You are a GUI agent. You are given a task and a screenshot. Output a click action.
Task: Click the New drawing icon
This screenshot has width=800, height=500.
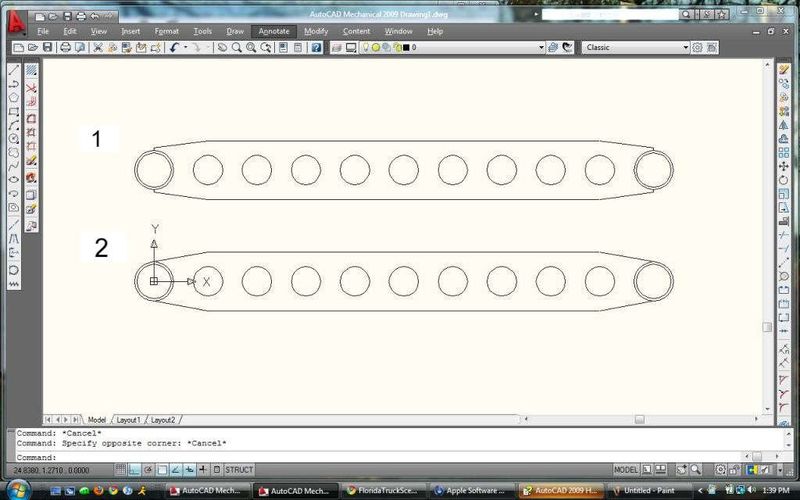pos(19,47)
